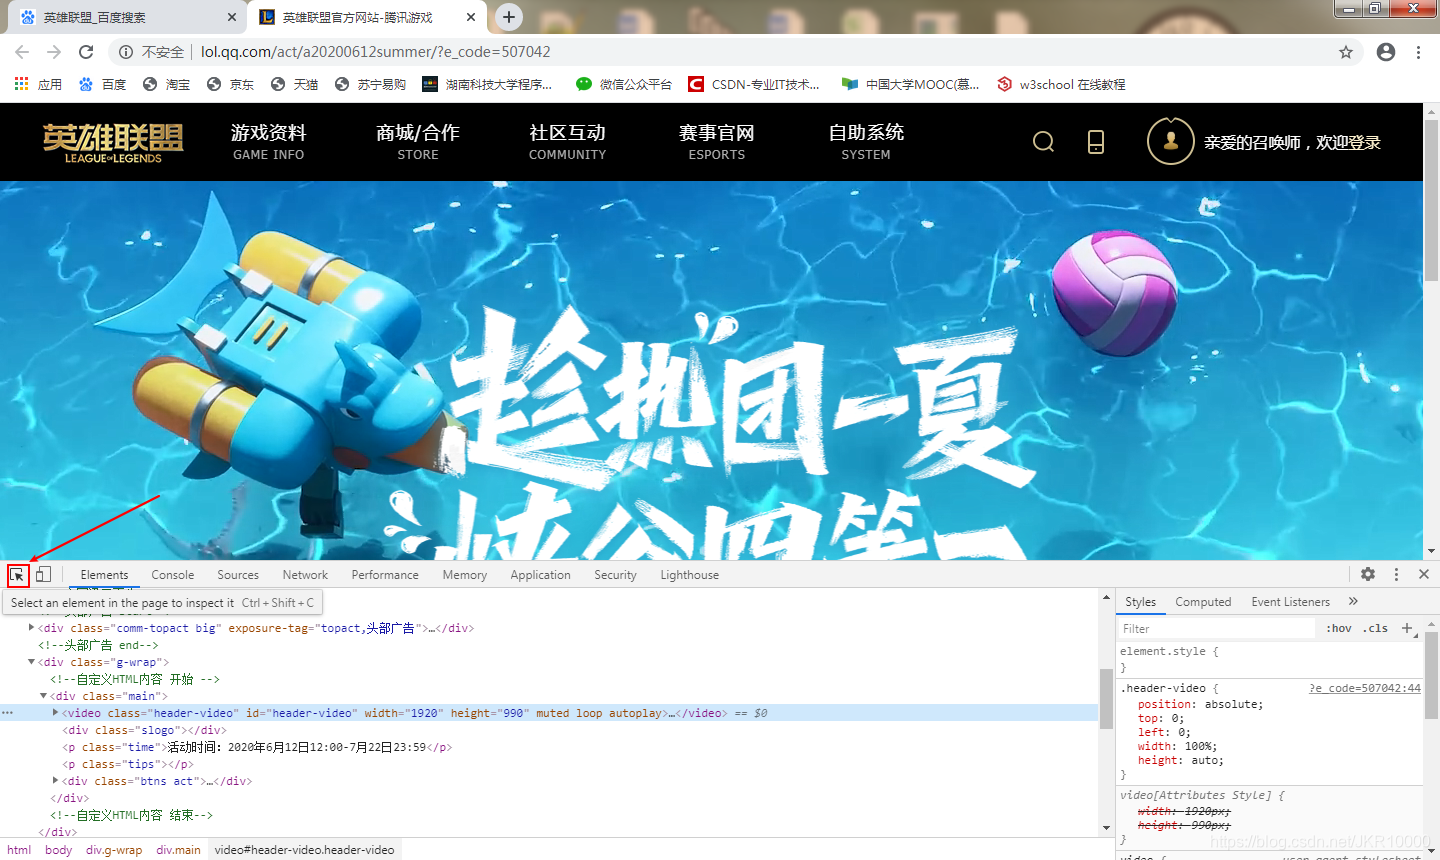Open the 百度 bookmark
The image size is (1440, 860).
(103, 84)
